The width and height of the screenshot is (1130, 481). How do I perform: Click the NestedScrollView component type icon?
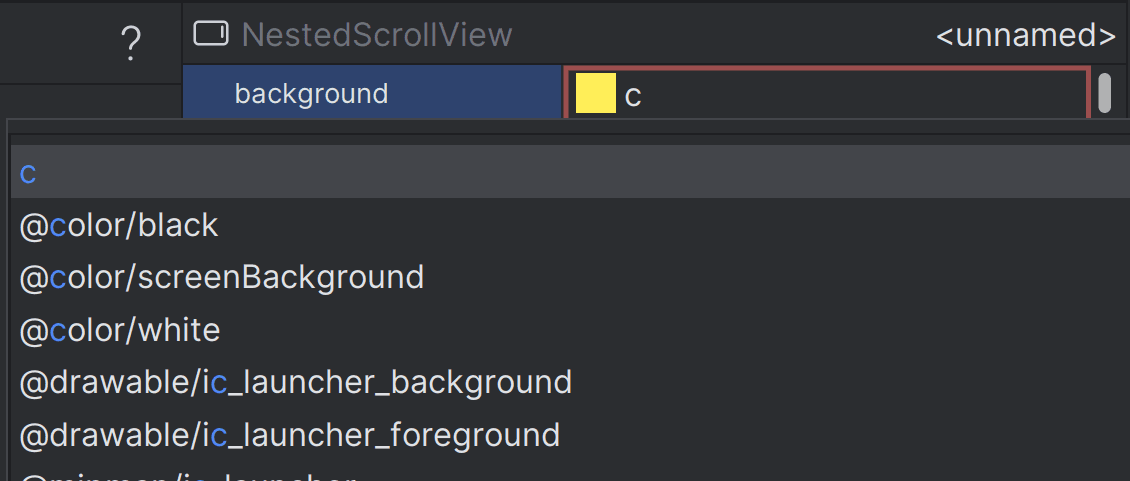click(211, 34)
